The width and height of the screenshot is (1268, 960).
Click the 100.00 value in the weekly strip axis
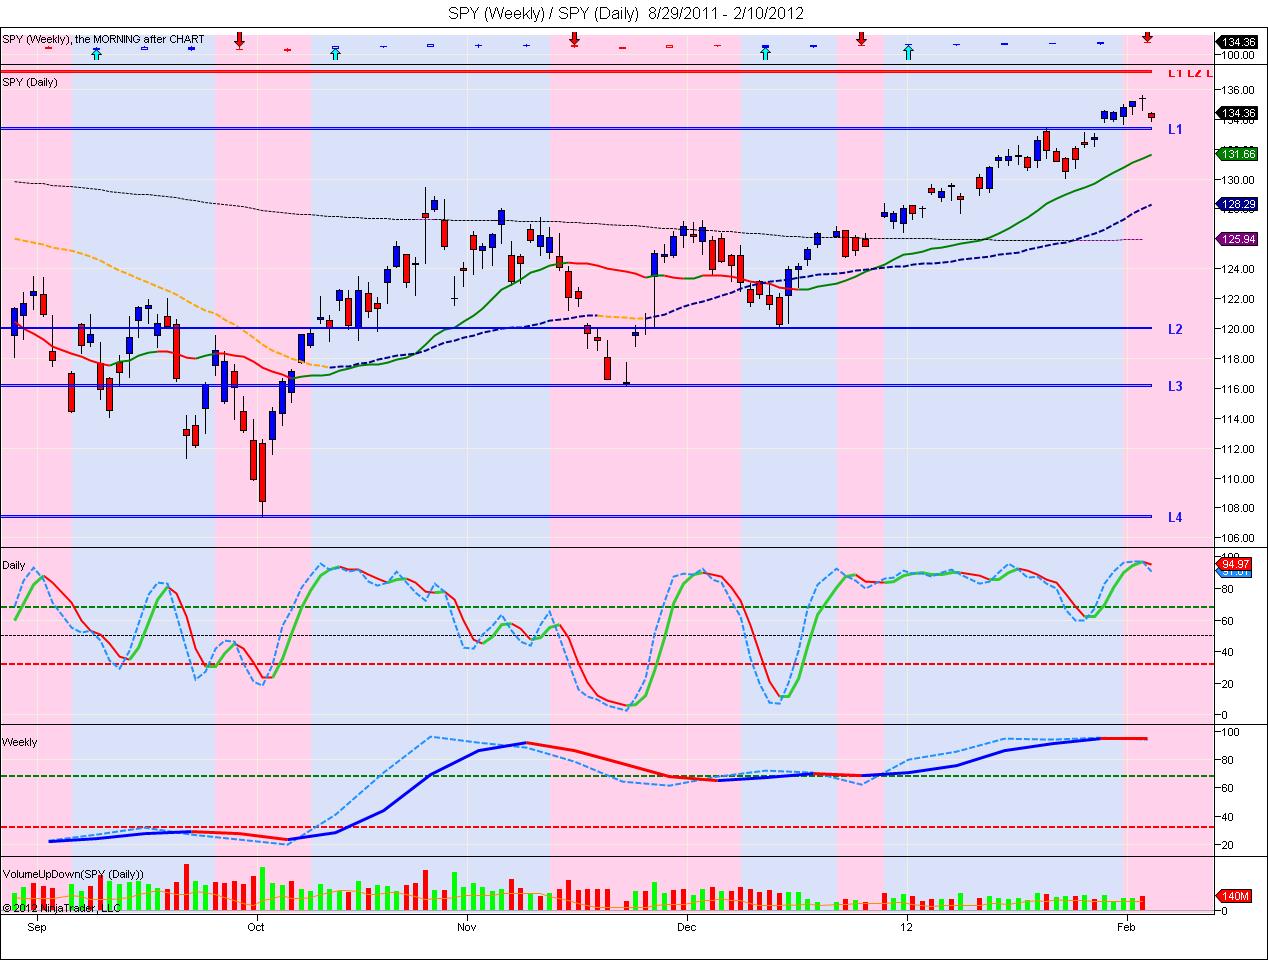1238,56
